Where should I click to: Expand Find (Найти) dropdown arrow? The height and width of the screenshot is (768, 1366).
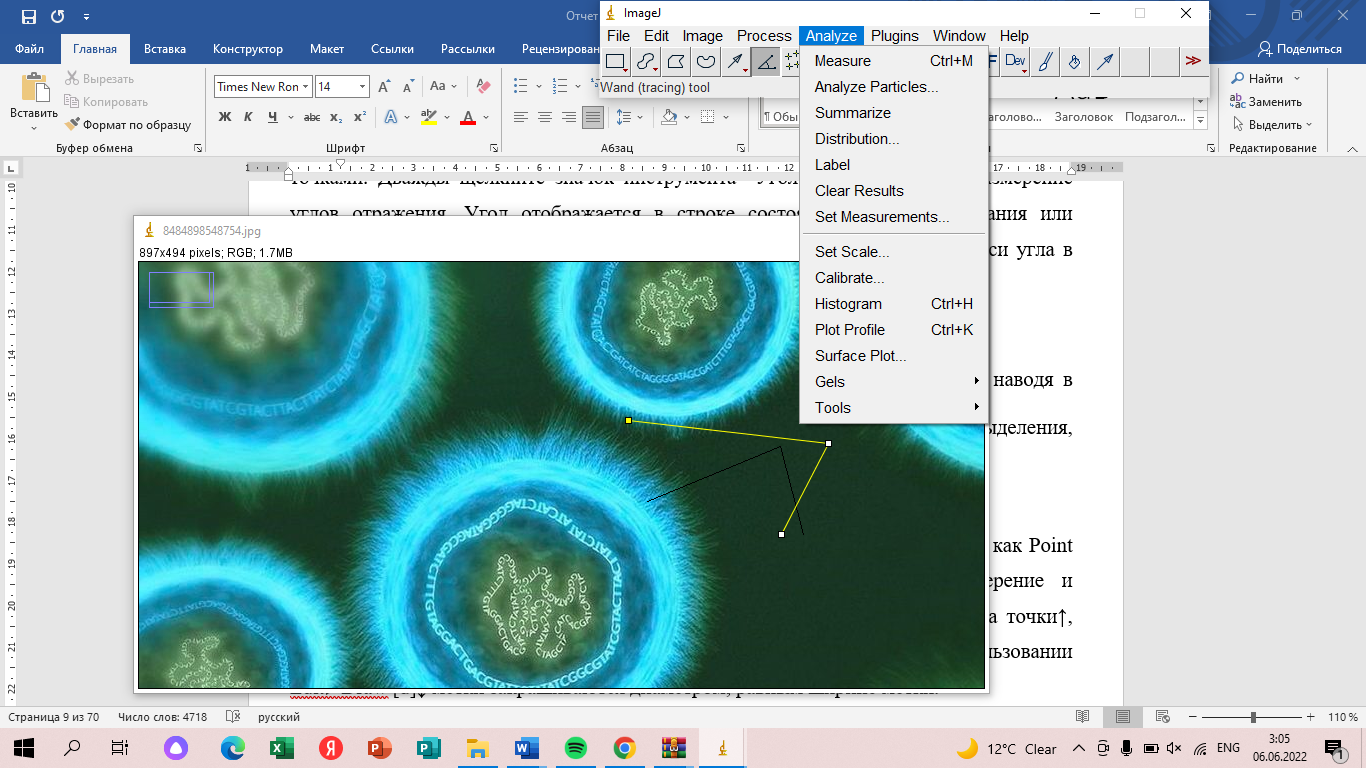pos(1297,78)
